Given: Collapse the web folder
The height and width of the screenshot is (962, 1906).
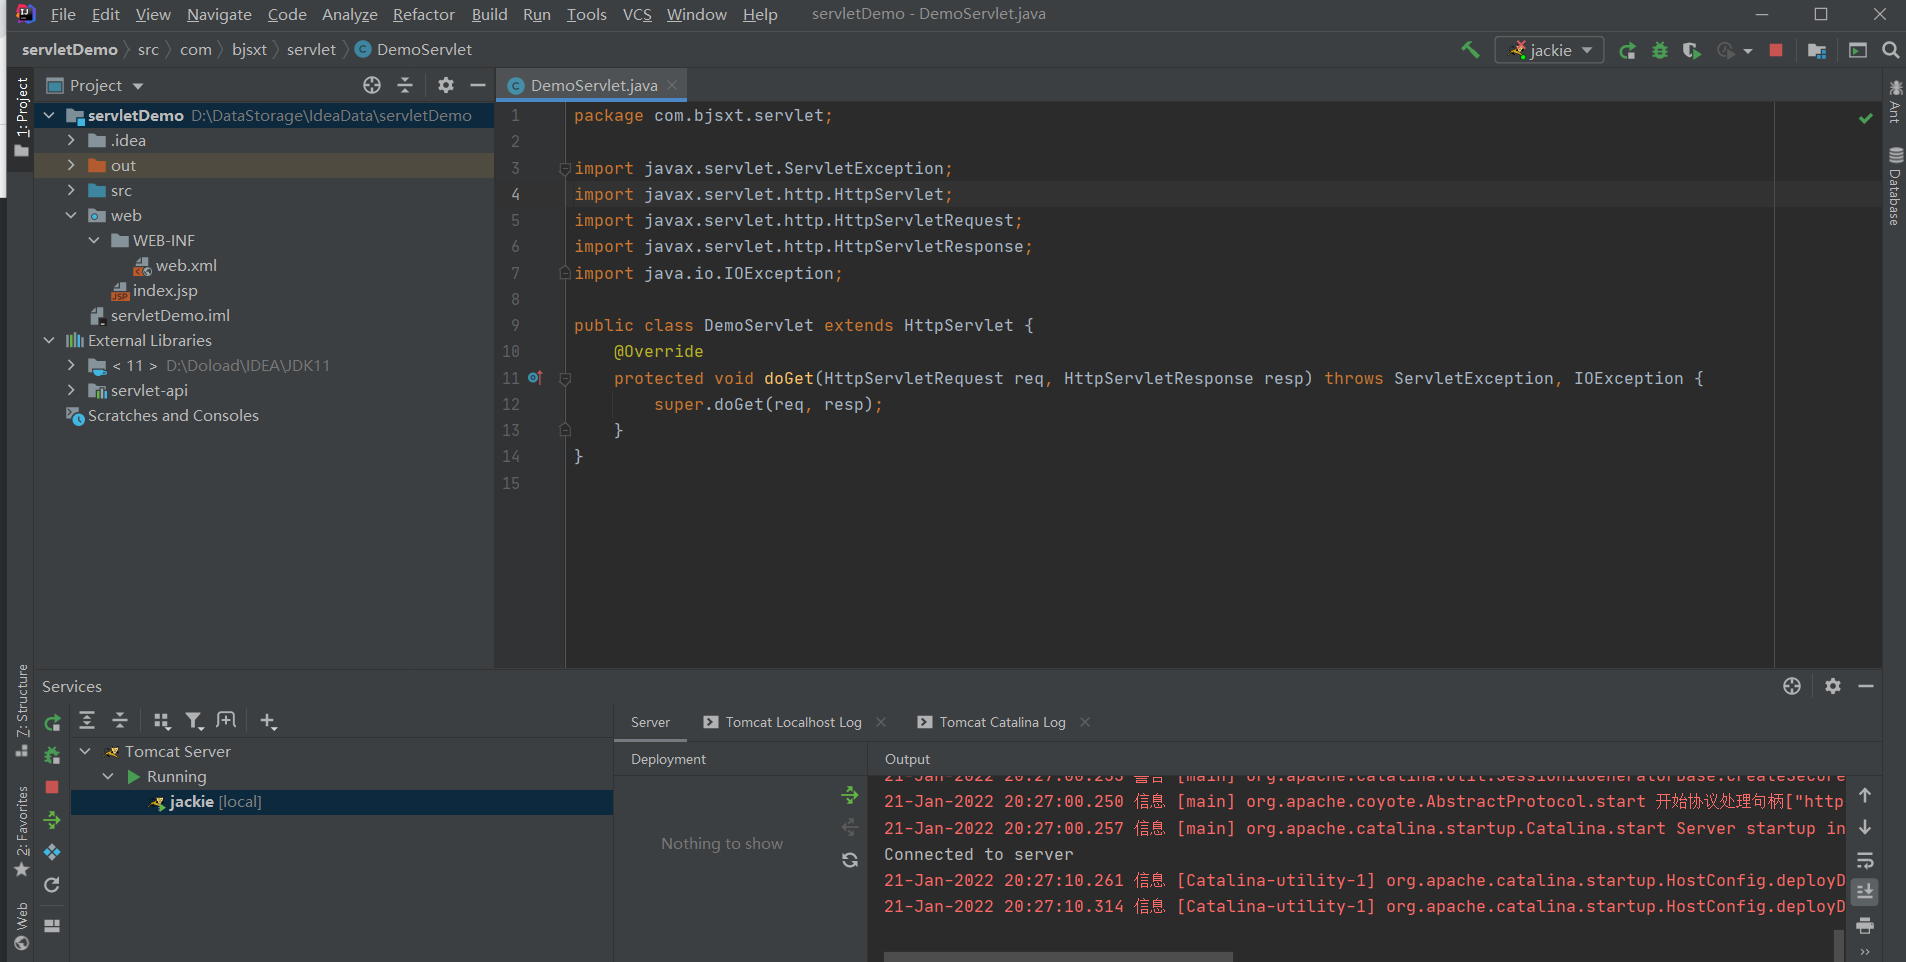Looking at the screenshot, I should (x=71, y=215).
